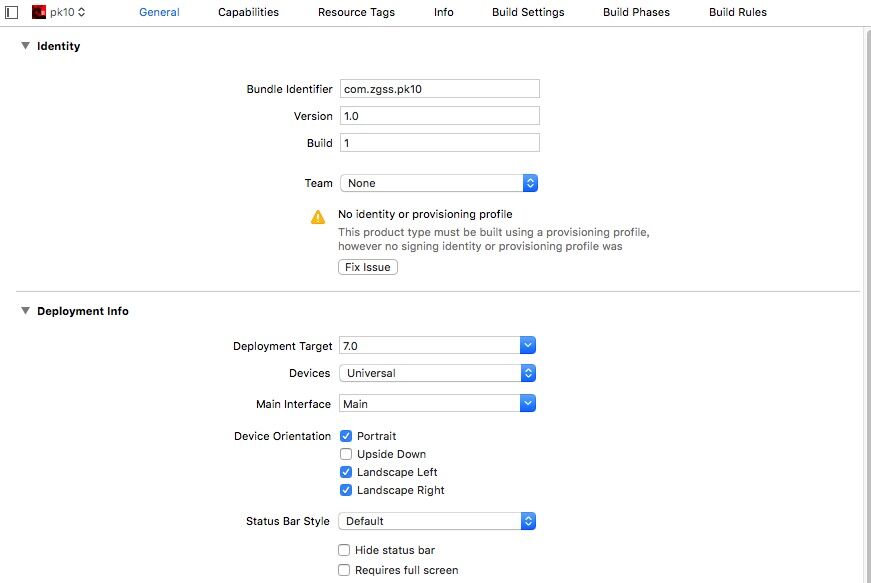Click the yellow provisioning warning icon
871x583 pixels.
pos(318,217)
